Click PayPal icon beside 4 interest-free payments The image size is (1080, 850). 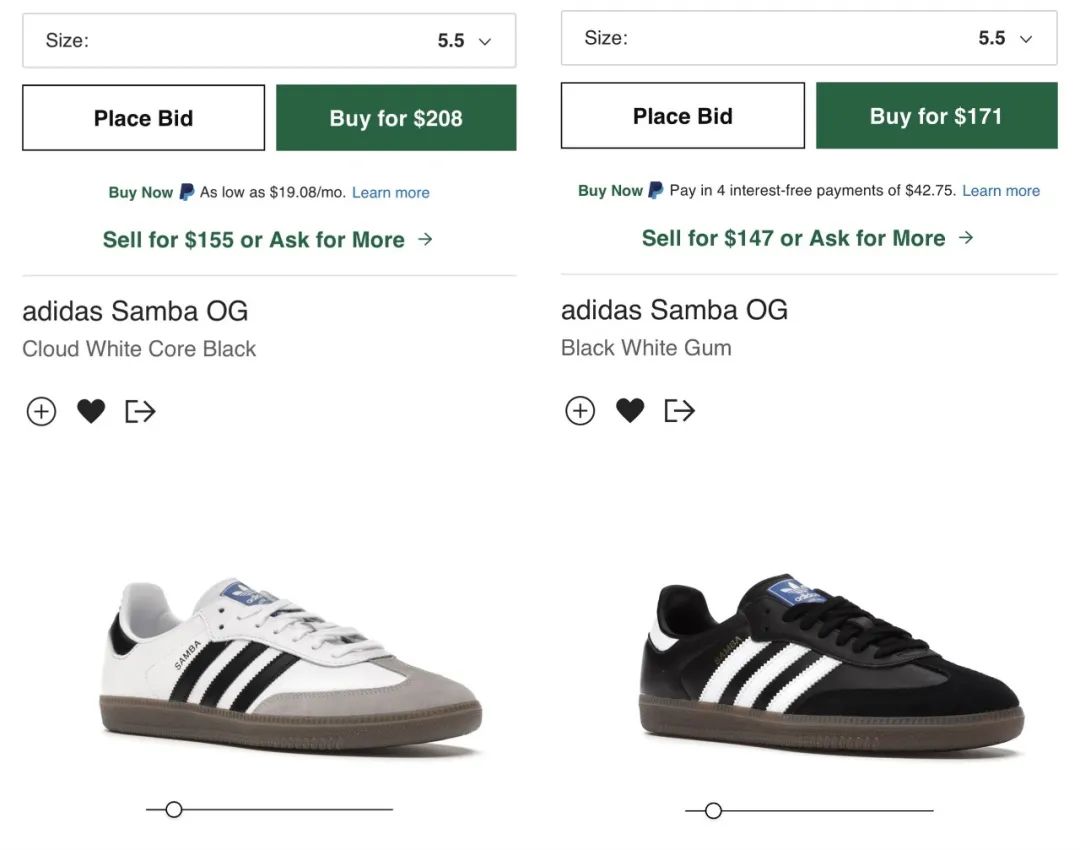point(656,190)
